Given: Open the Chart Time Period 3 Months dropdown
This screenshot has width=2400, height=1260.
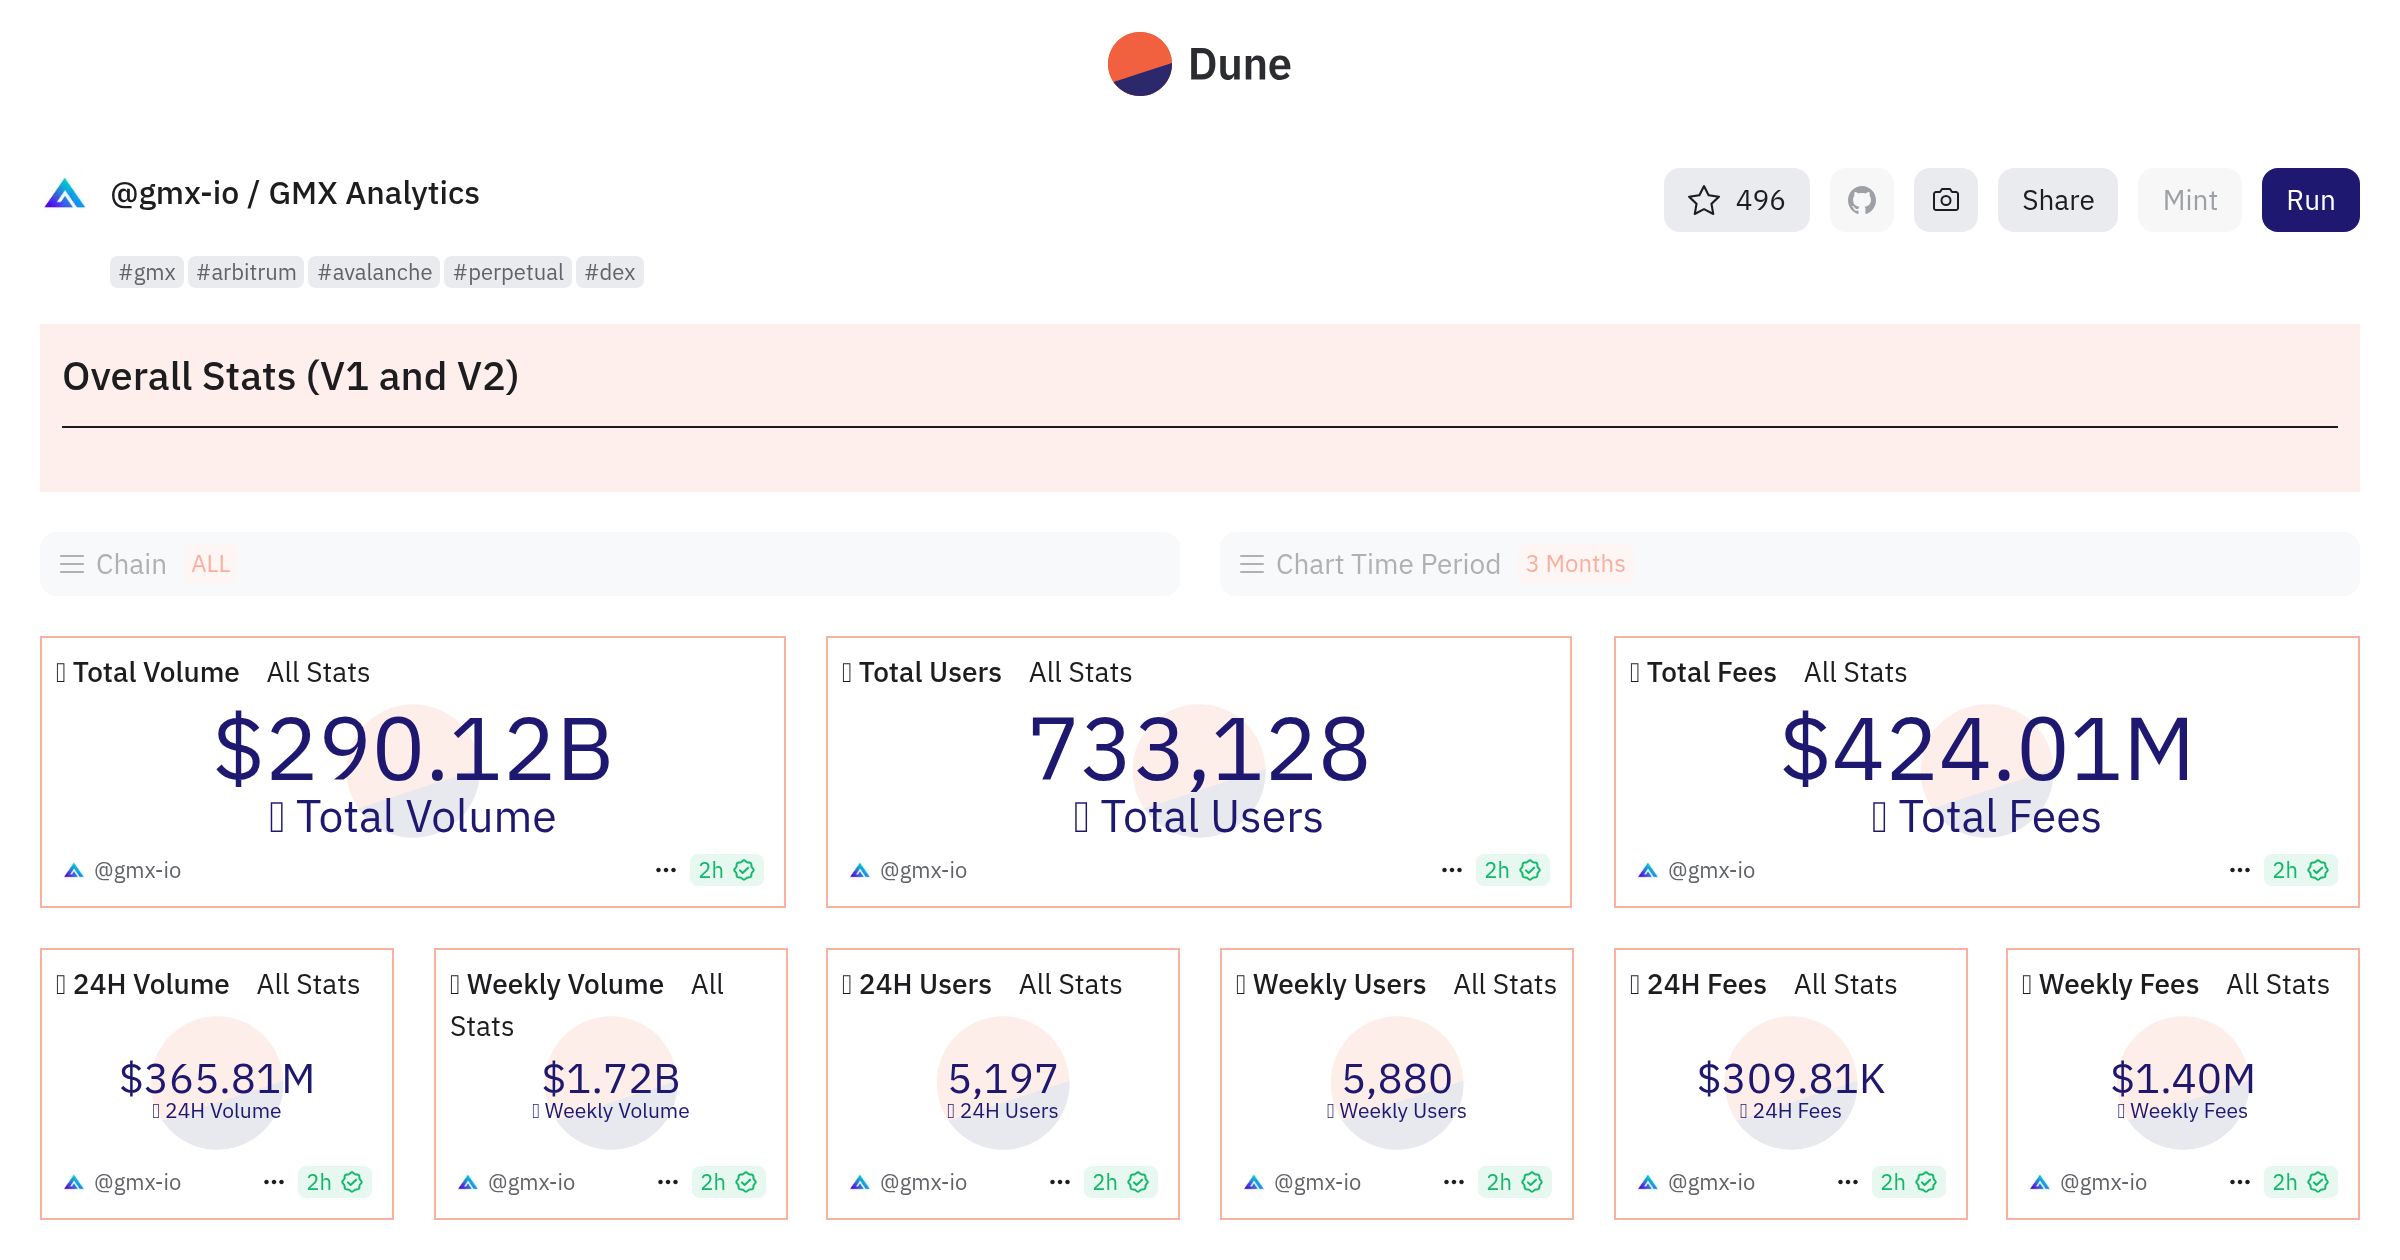Looking at the screenshot, I should (1790, 564).
